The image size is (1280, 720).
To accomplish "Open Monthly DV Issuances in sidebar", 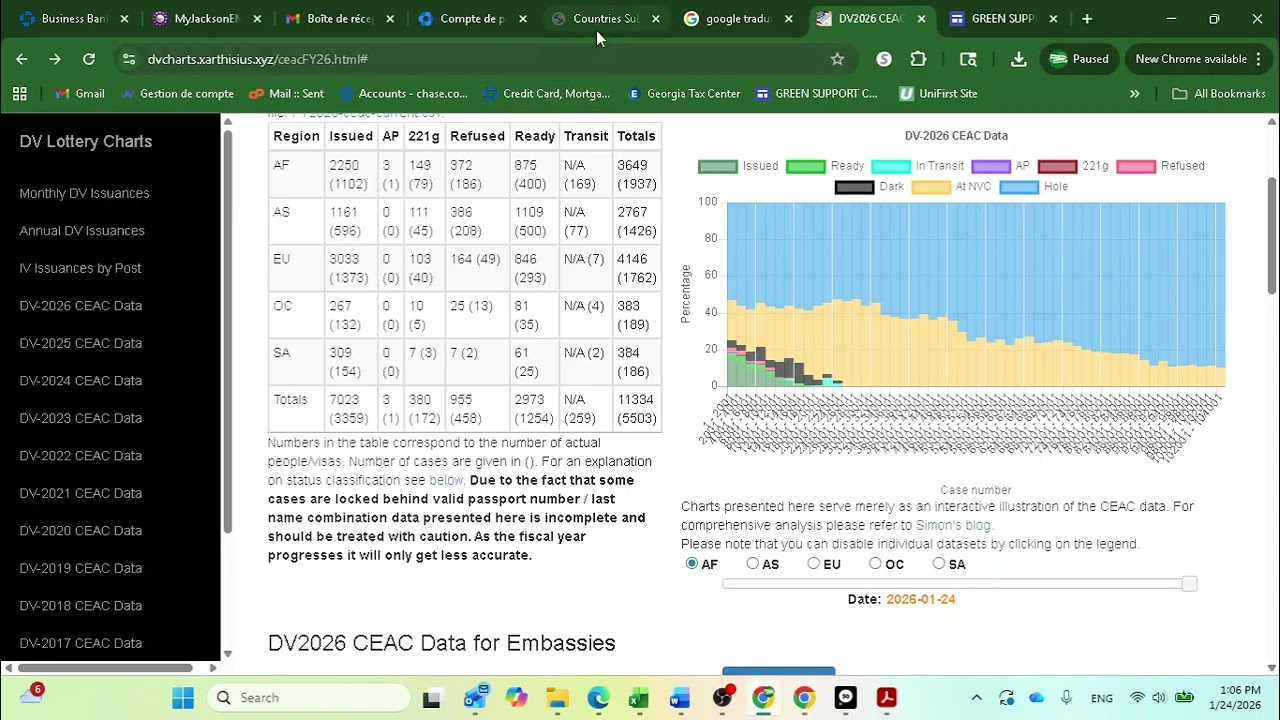I will pos(84,193).
